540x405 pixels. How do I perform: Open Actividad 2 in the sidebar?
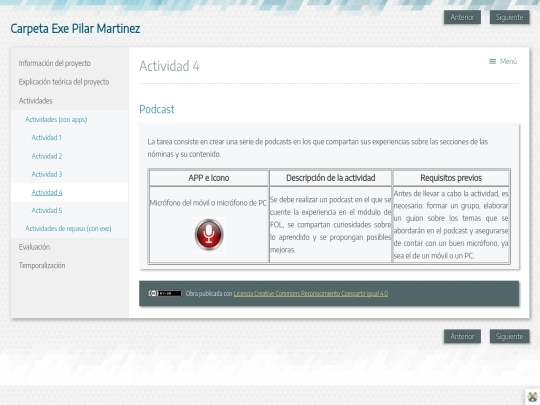tap(47, 156)
